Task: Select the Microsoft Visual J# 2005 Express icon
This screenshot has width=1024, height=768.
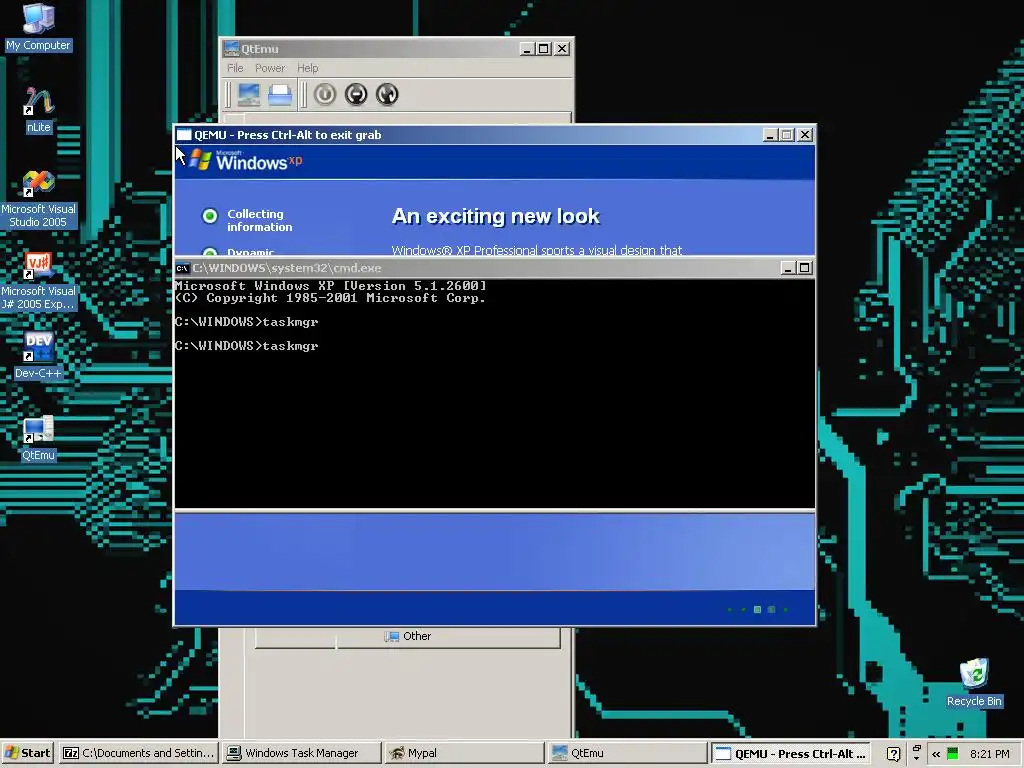Action: pyautogui.click(x=38, y=281)
